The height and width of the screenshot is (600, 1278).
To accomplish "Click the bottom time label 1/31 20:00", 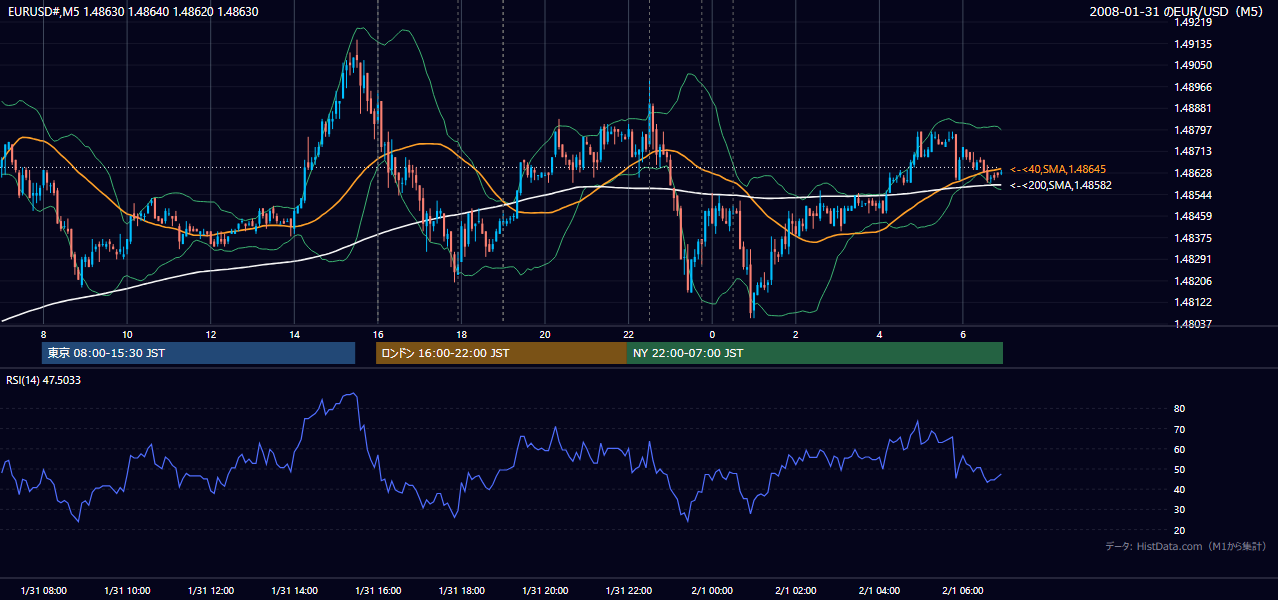I will [545, 591].
